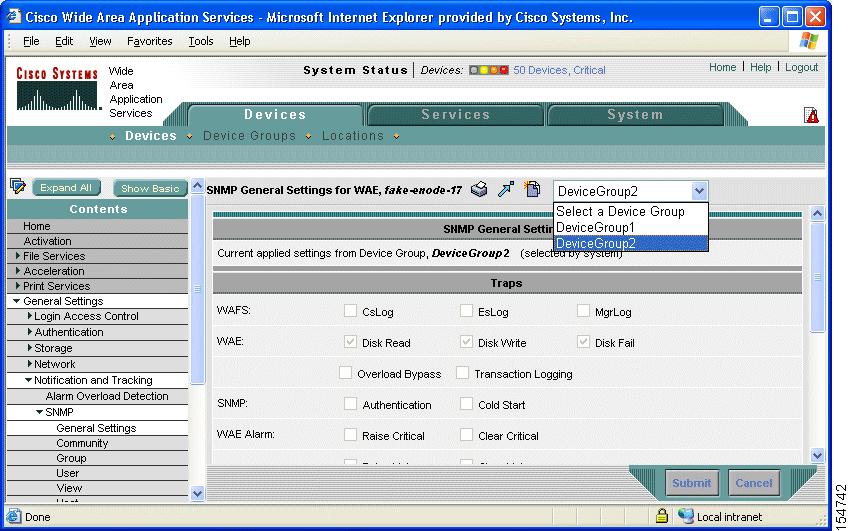
Task: Click the red warning alert icon
Action: click(812, 115)
